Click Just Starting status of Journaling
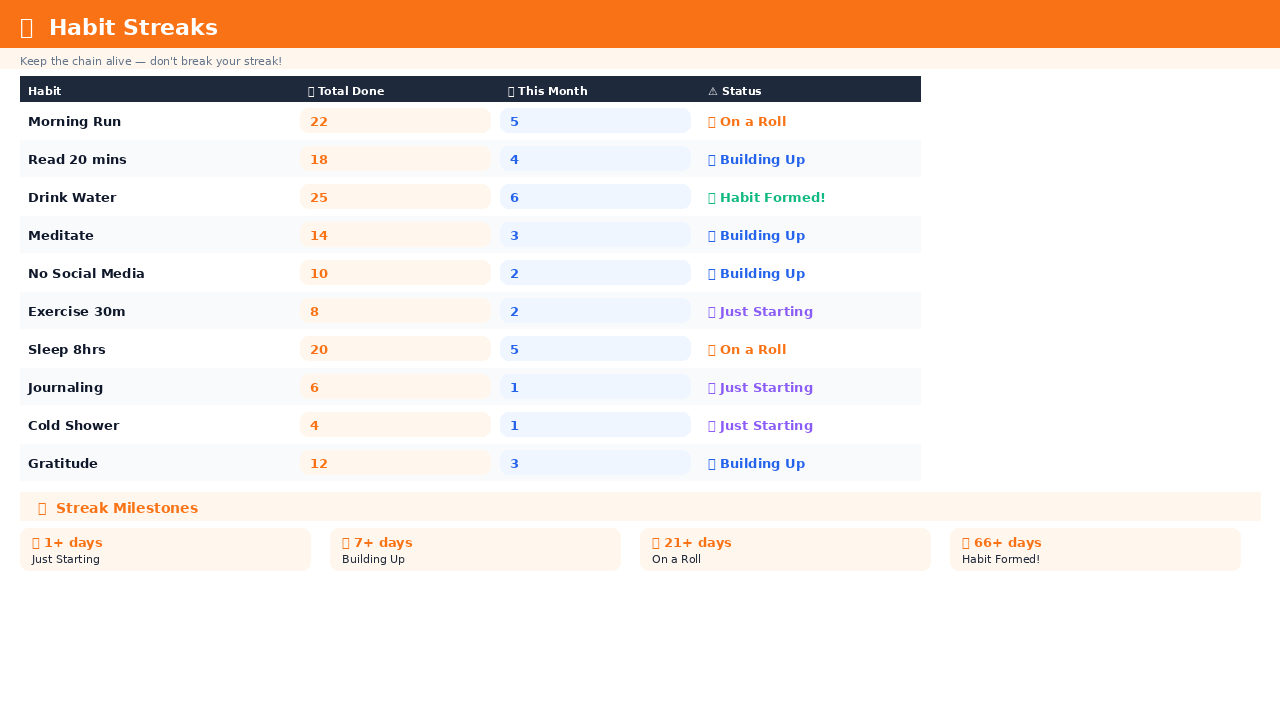 point(760,388)
